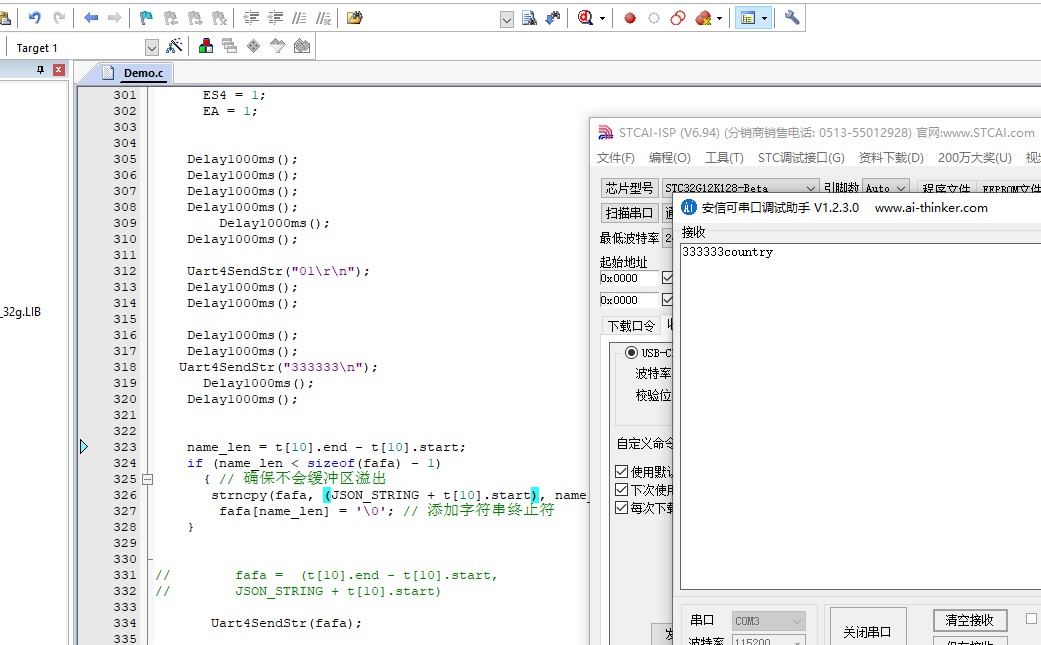
Task: Open the pin count Auto dropdown
Action: 901,188
